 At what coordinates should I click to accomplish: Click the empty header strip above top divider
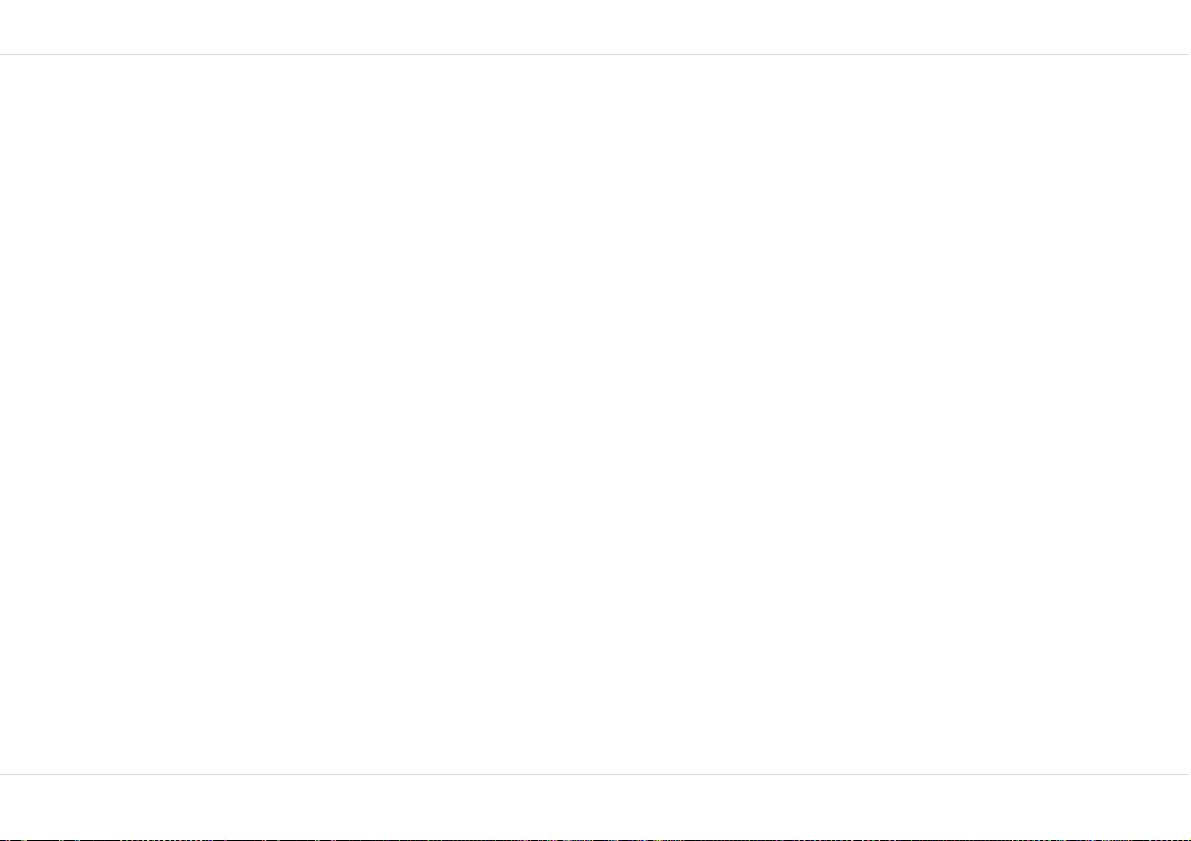[x=595, y=27]
